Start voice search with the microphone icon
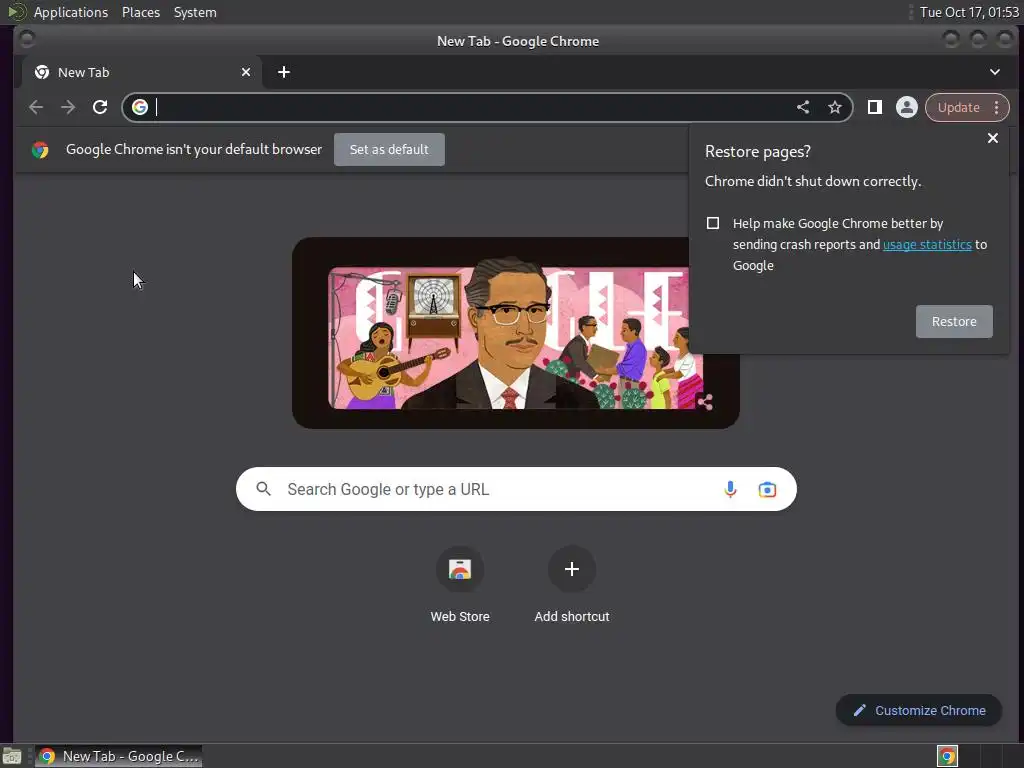The height and width of the screenshot is (768, 1024). tap(730, 489)
